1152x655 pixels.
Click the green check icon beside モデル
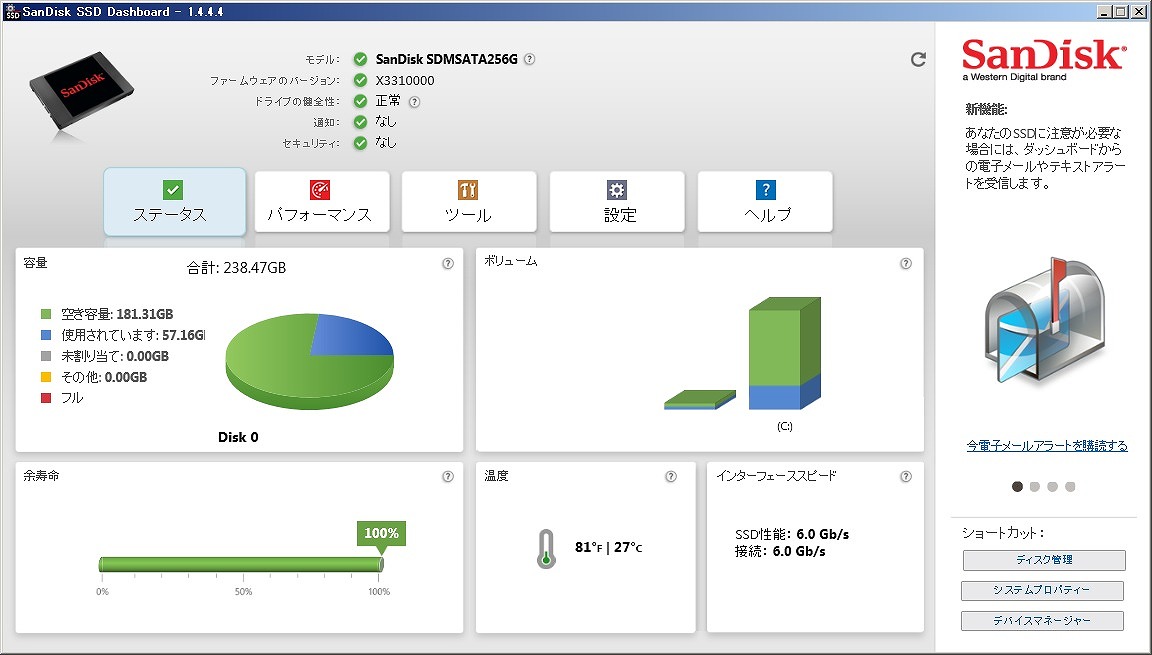pyautogui.click(x=360, y=59)
